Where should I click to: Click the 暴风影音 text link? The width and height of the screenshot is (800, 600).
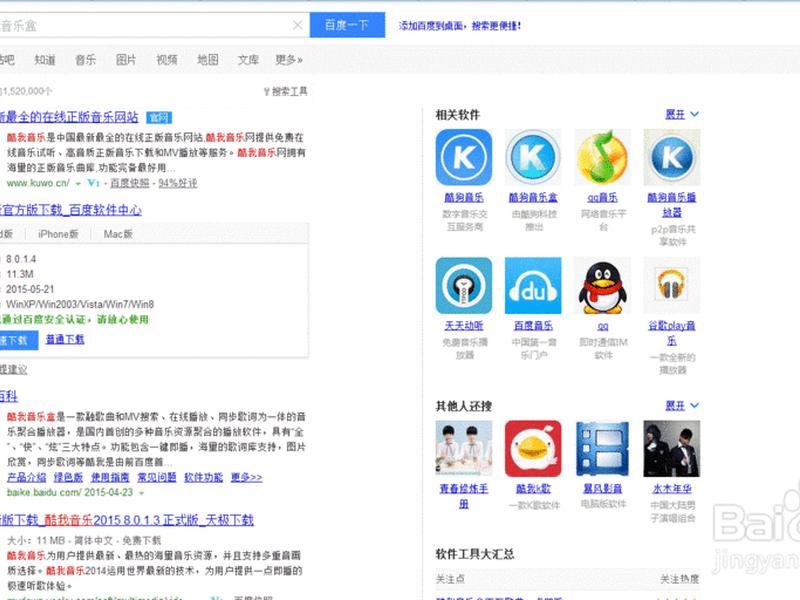602,489
